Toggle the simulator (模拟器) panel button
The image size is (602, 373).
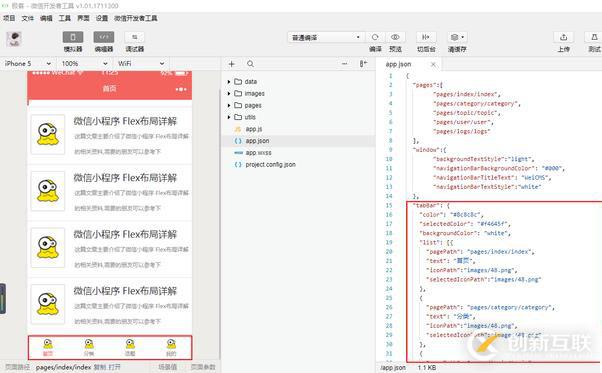[73, 37]
